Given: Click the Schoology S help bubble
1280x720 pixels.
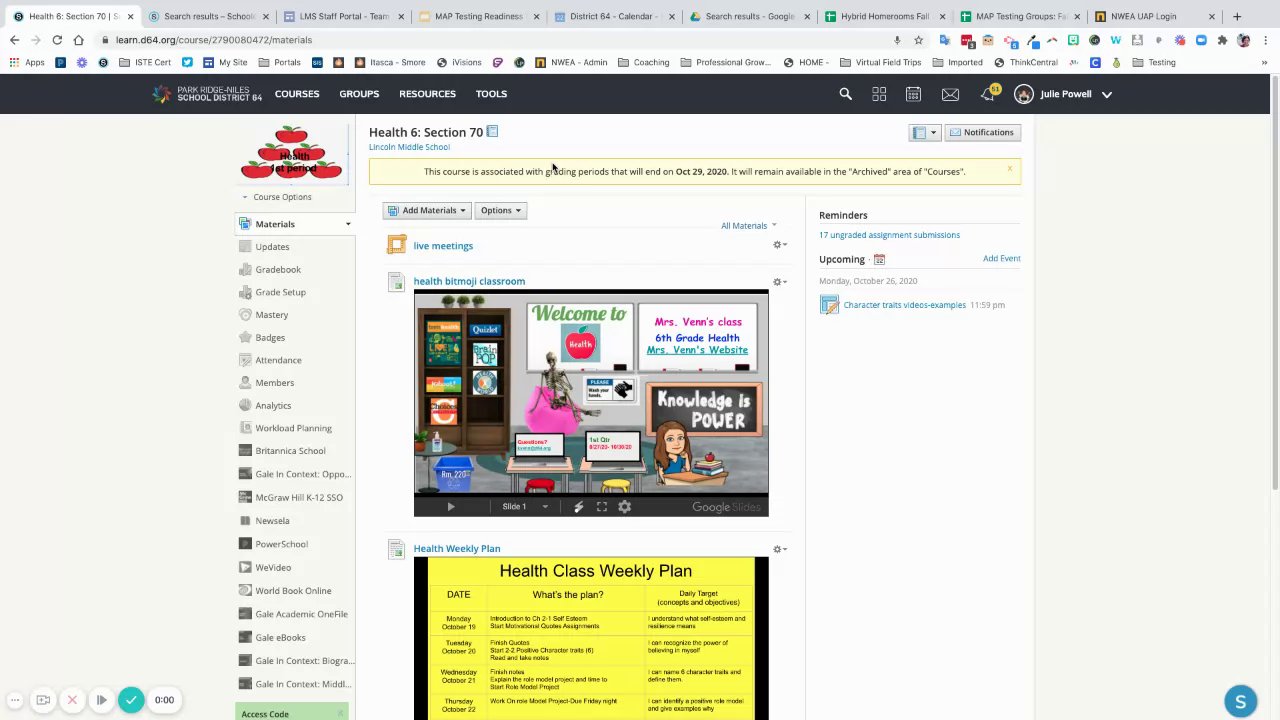Looking at the screenshot, I should [x=1240, y=702].
